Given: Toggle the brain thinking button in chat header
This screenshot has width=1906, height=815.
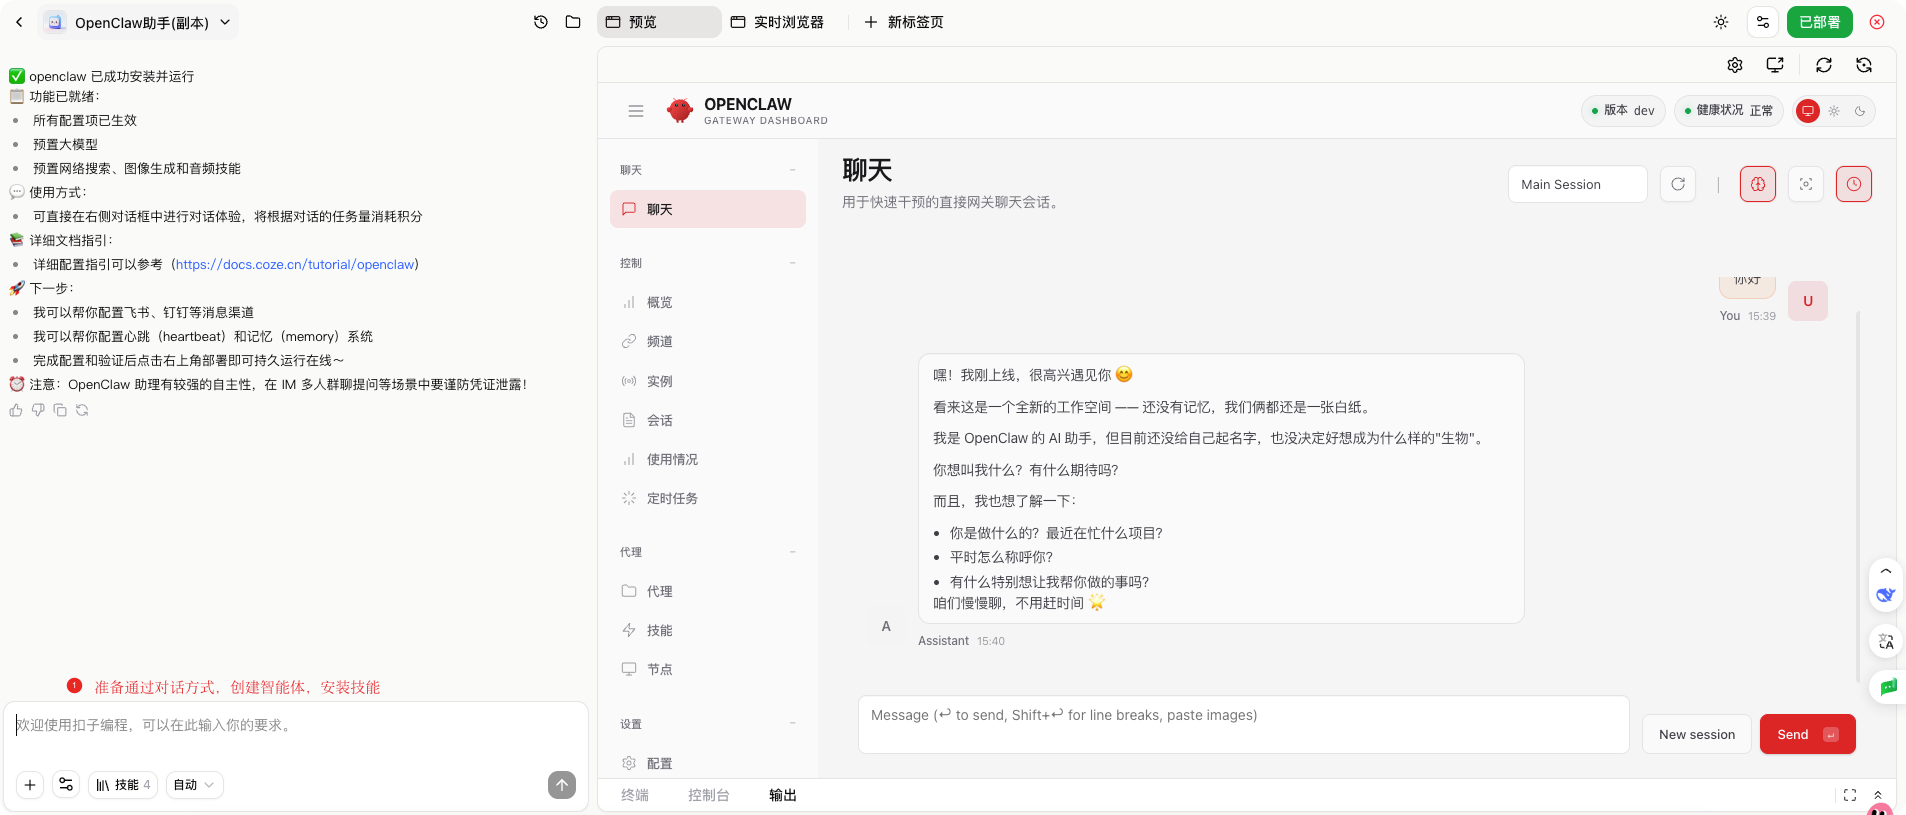Looking at the screenshot, I should (x=1758, y=184).
